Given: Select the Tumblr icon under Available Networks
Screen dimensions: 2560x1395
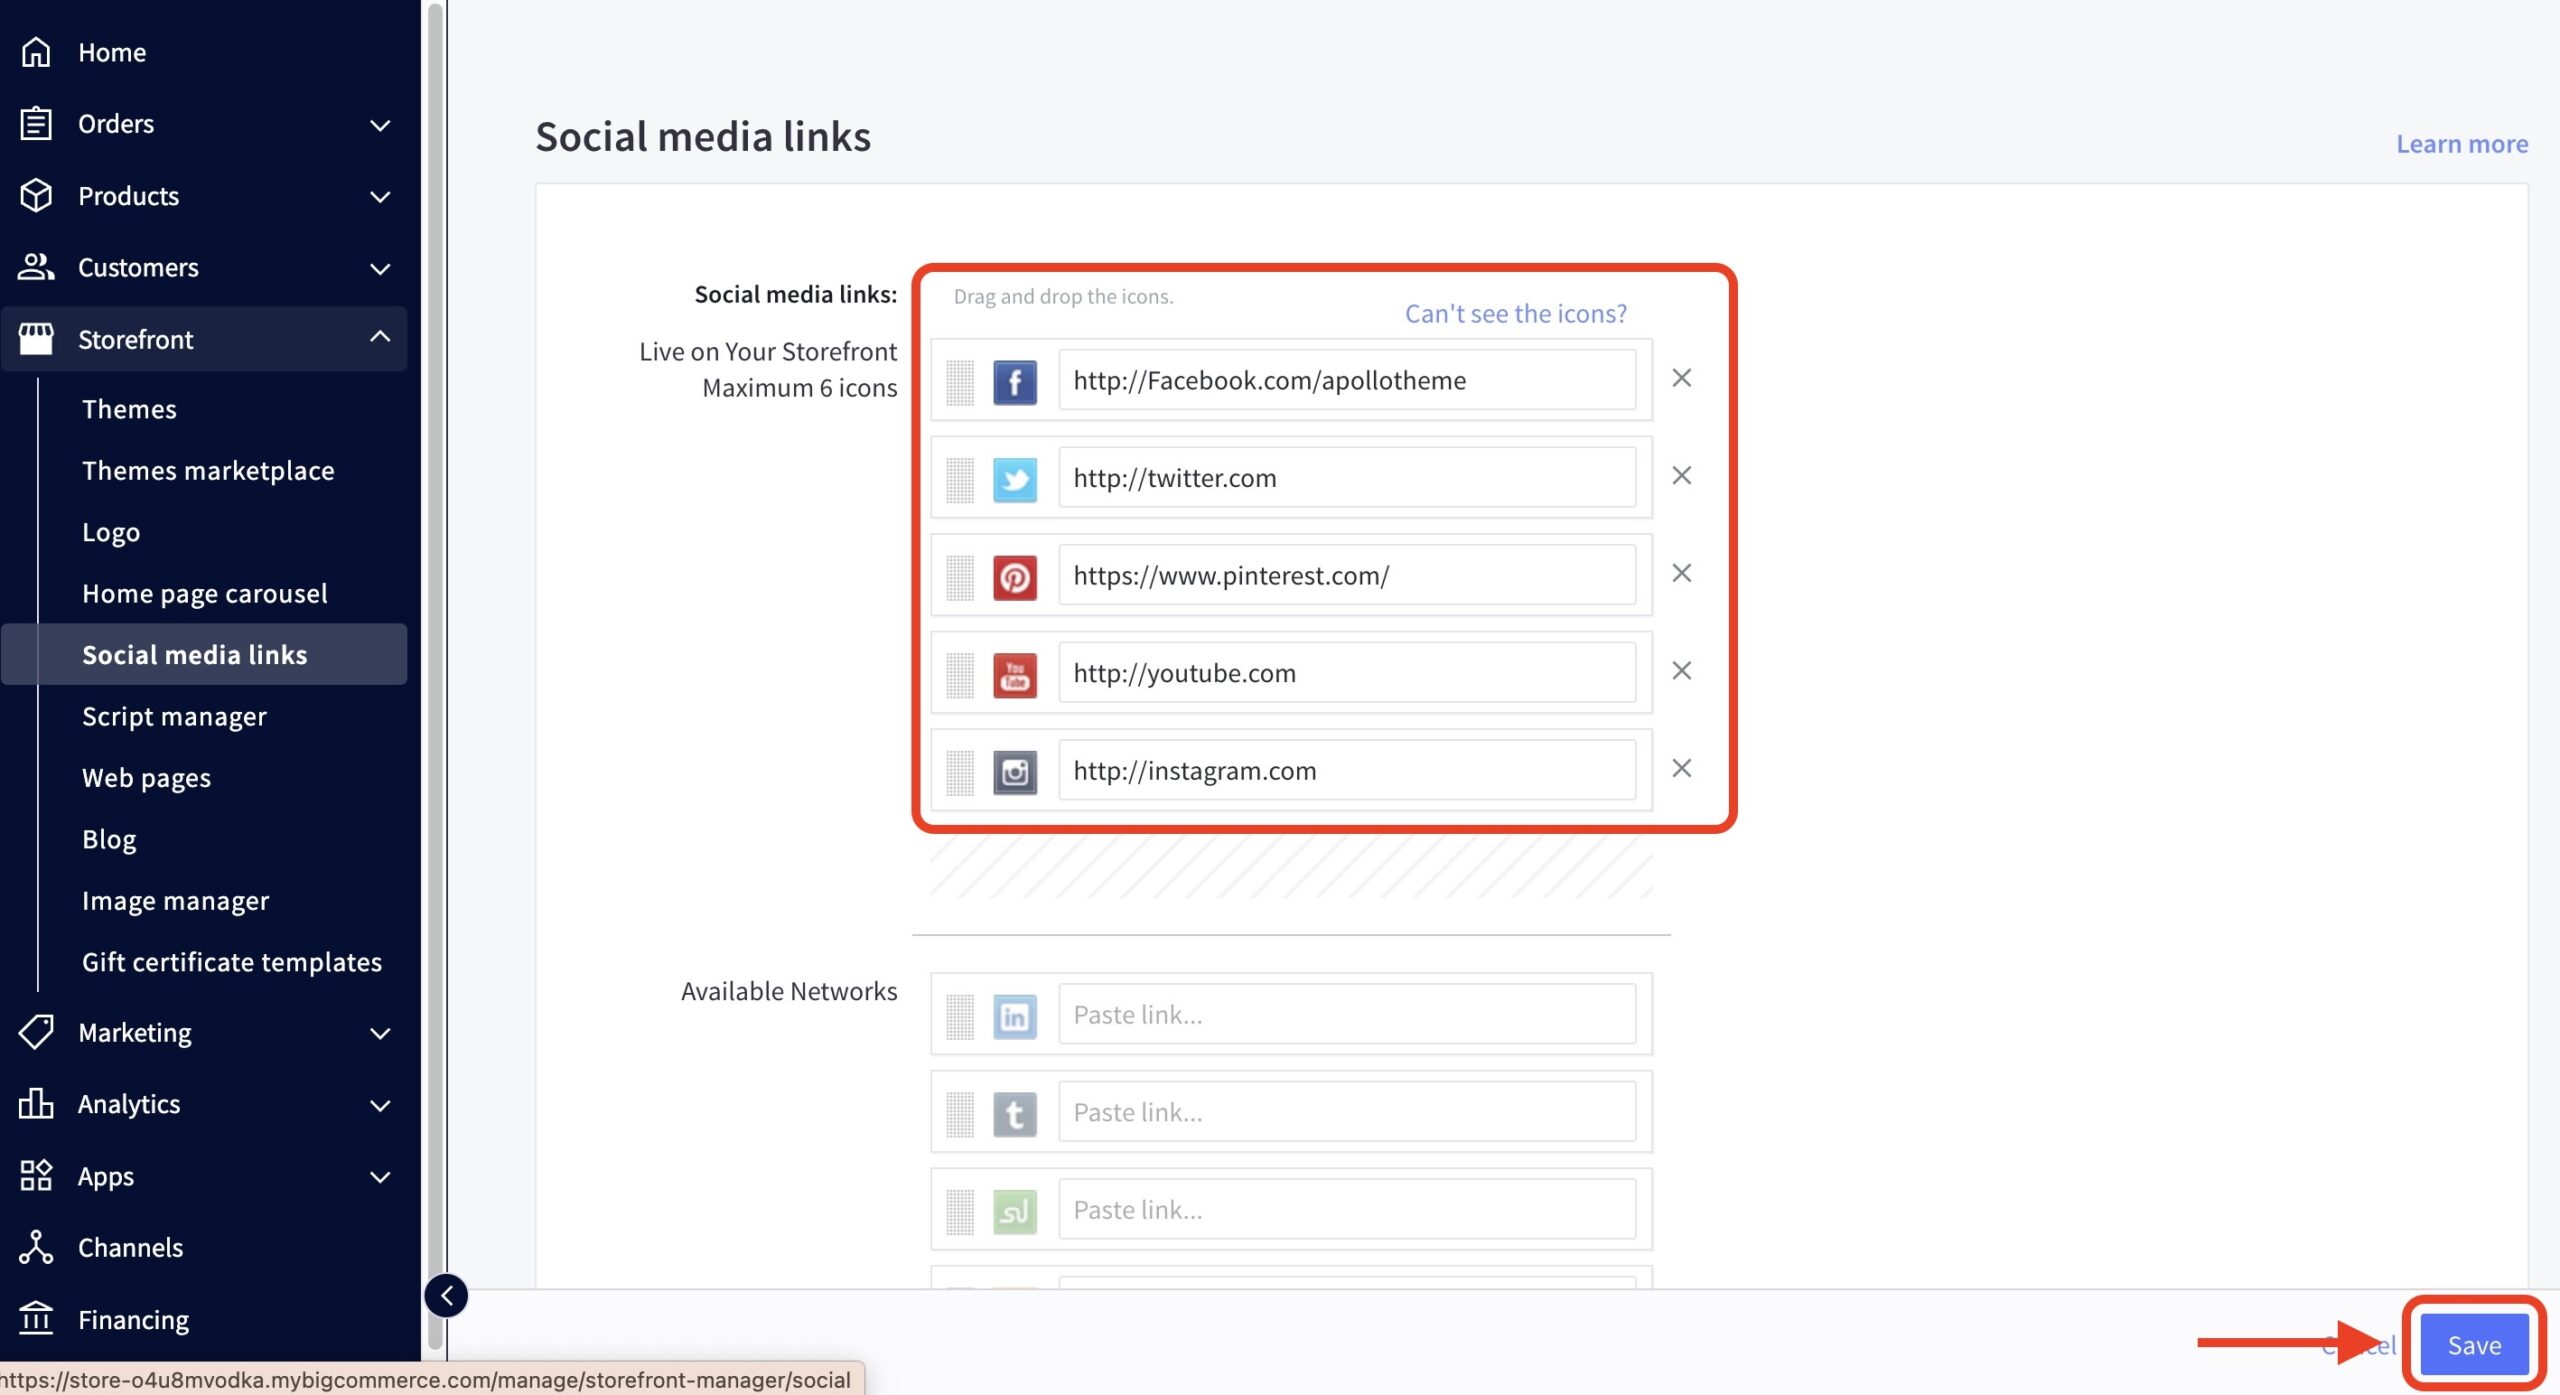Looking at the screenshot, I should tap(1016, 1112).
